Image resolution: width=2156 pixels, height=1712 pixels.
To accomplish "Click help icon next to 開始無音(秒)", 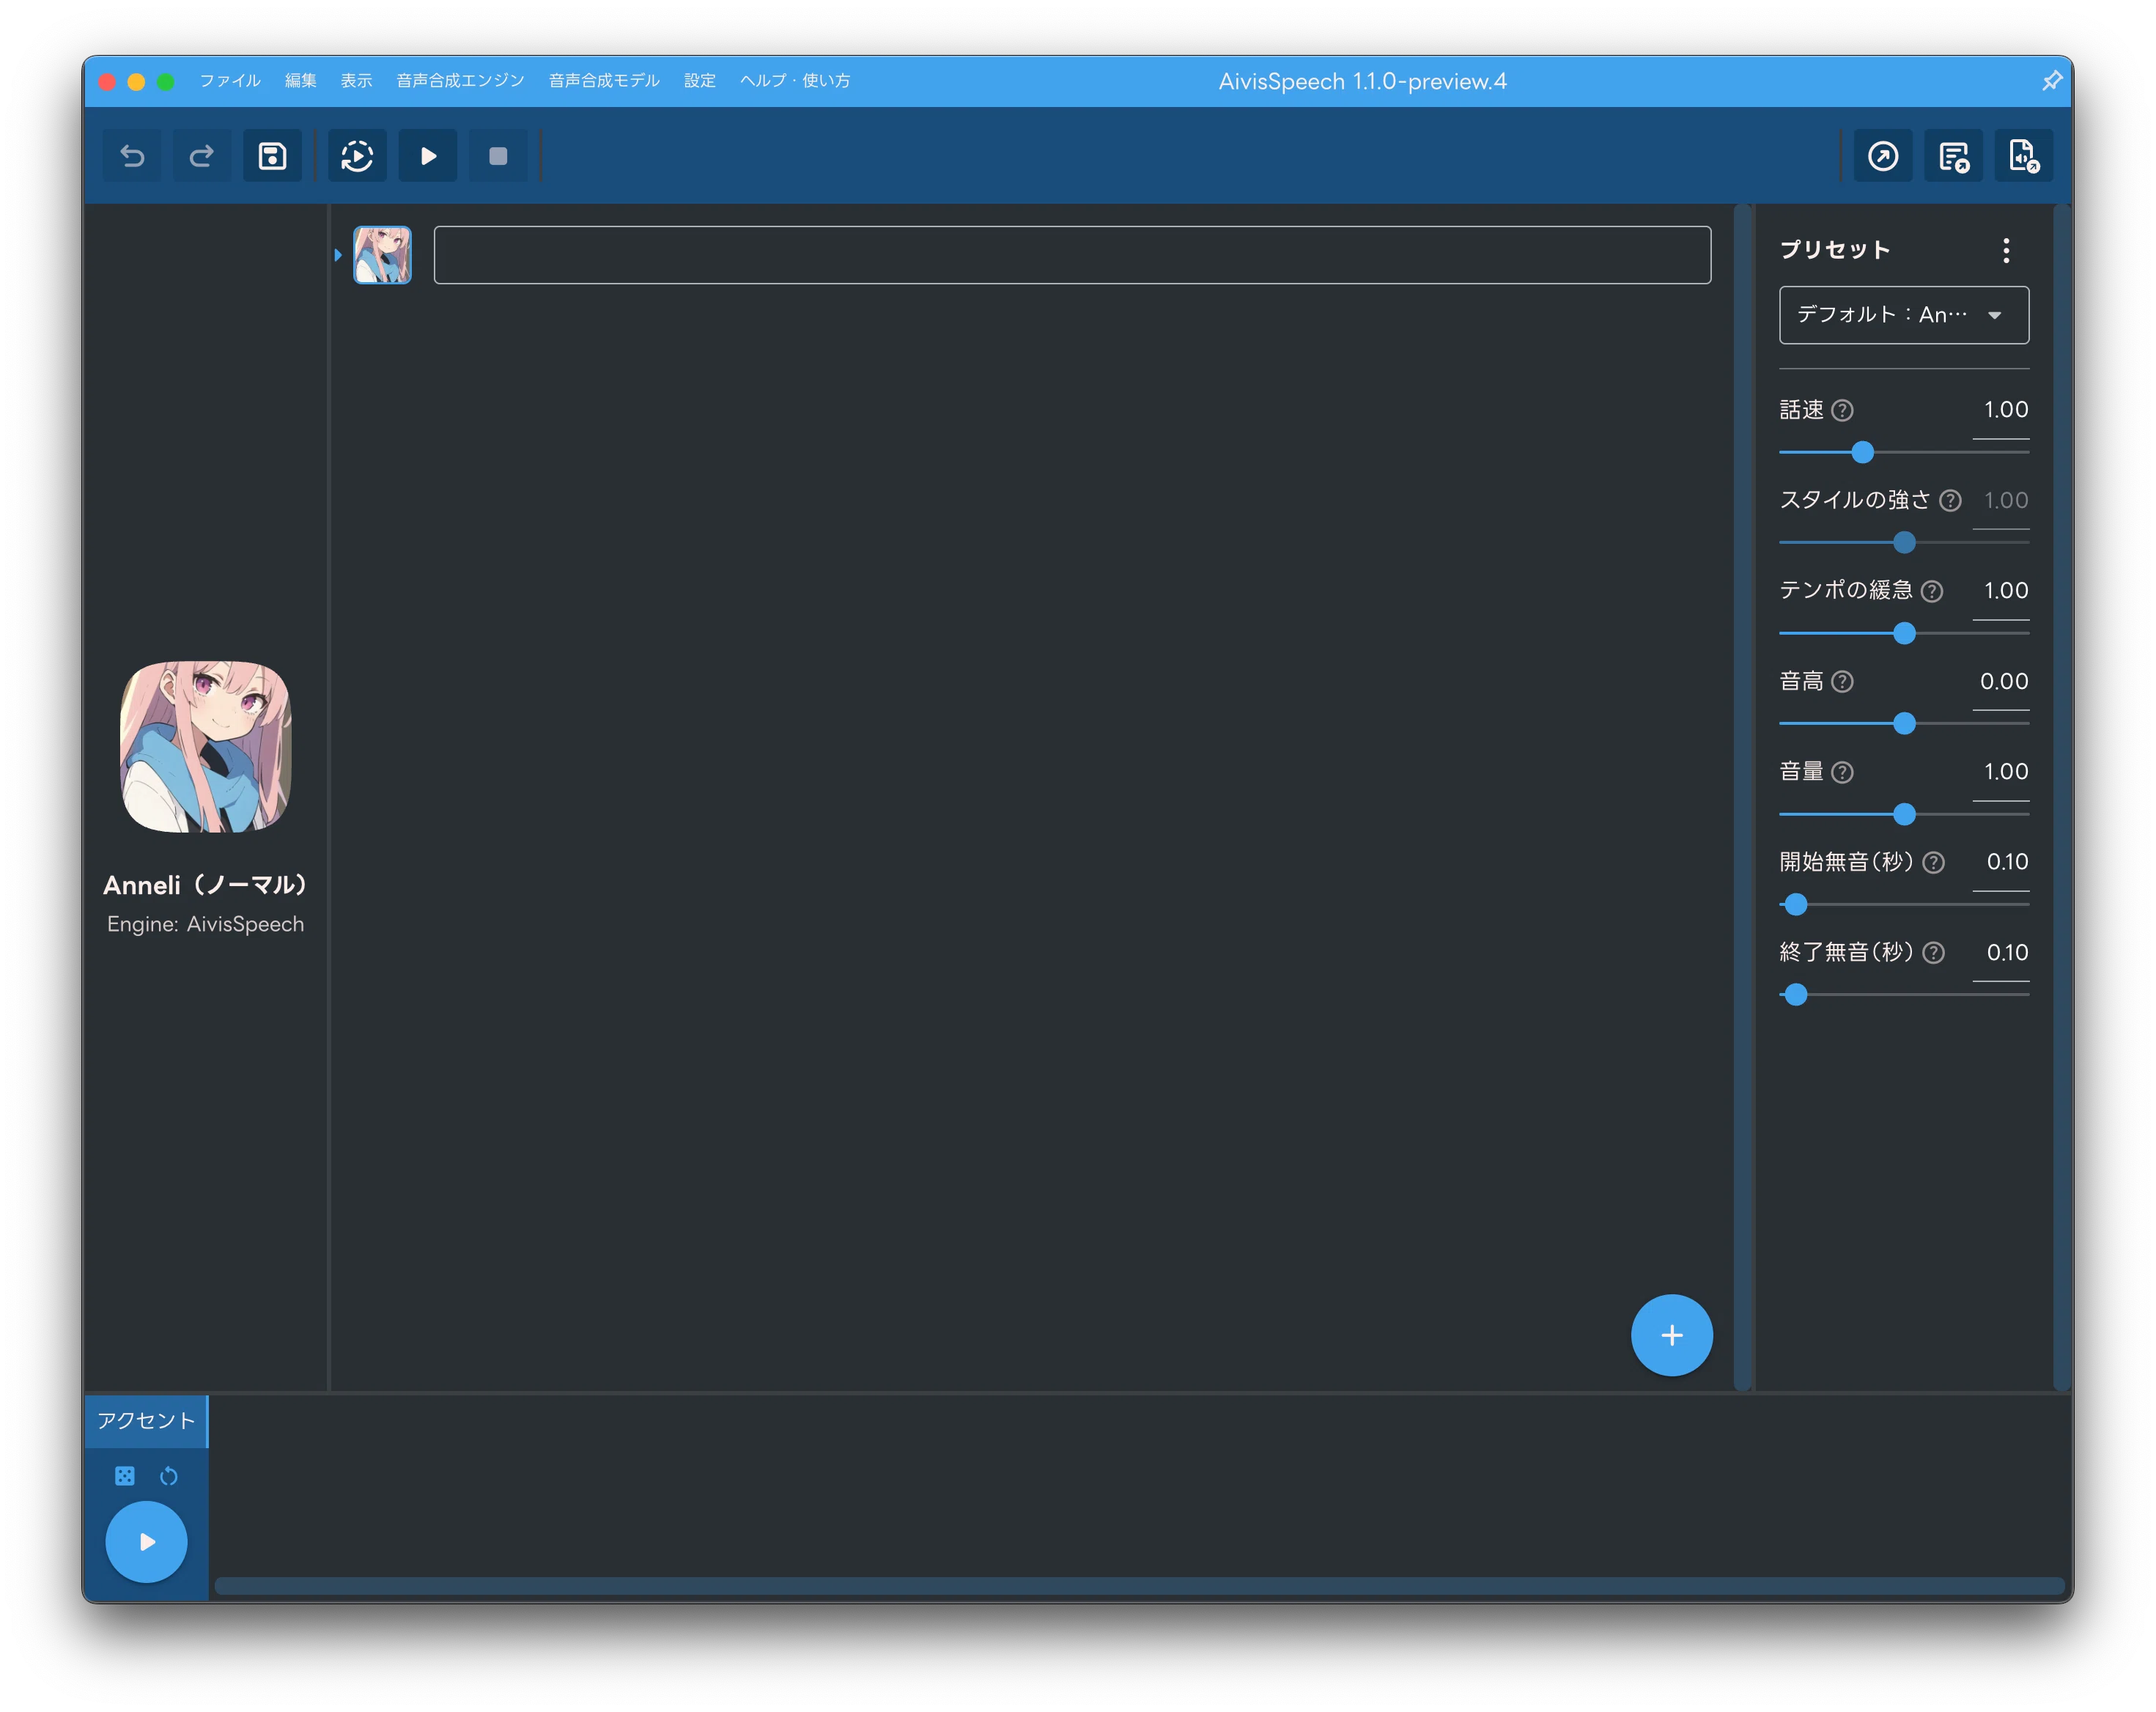I will [x=1934, y=862].
